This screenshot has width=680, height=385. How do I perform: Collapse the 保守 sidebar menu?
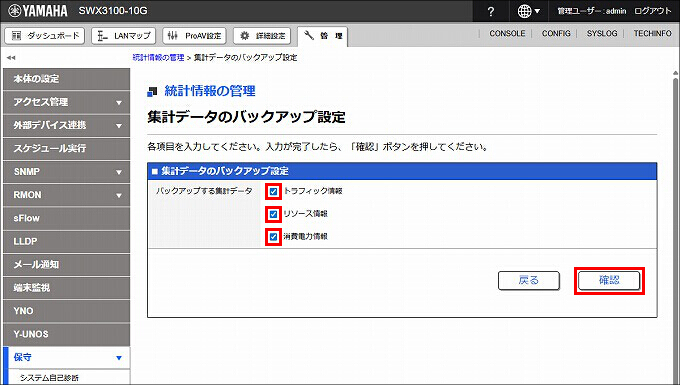pyautogui.click(x=66, y=357)
